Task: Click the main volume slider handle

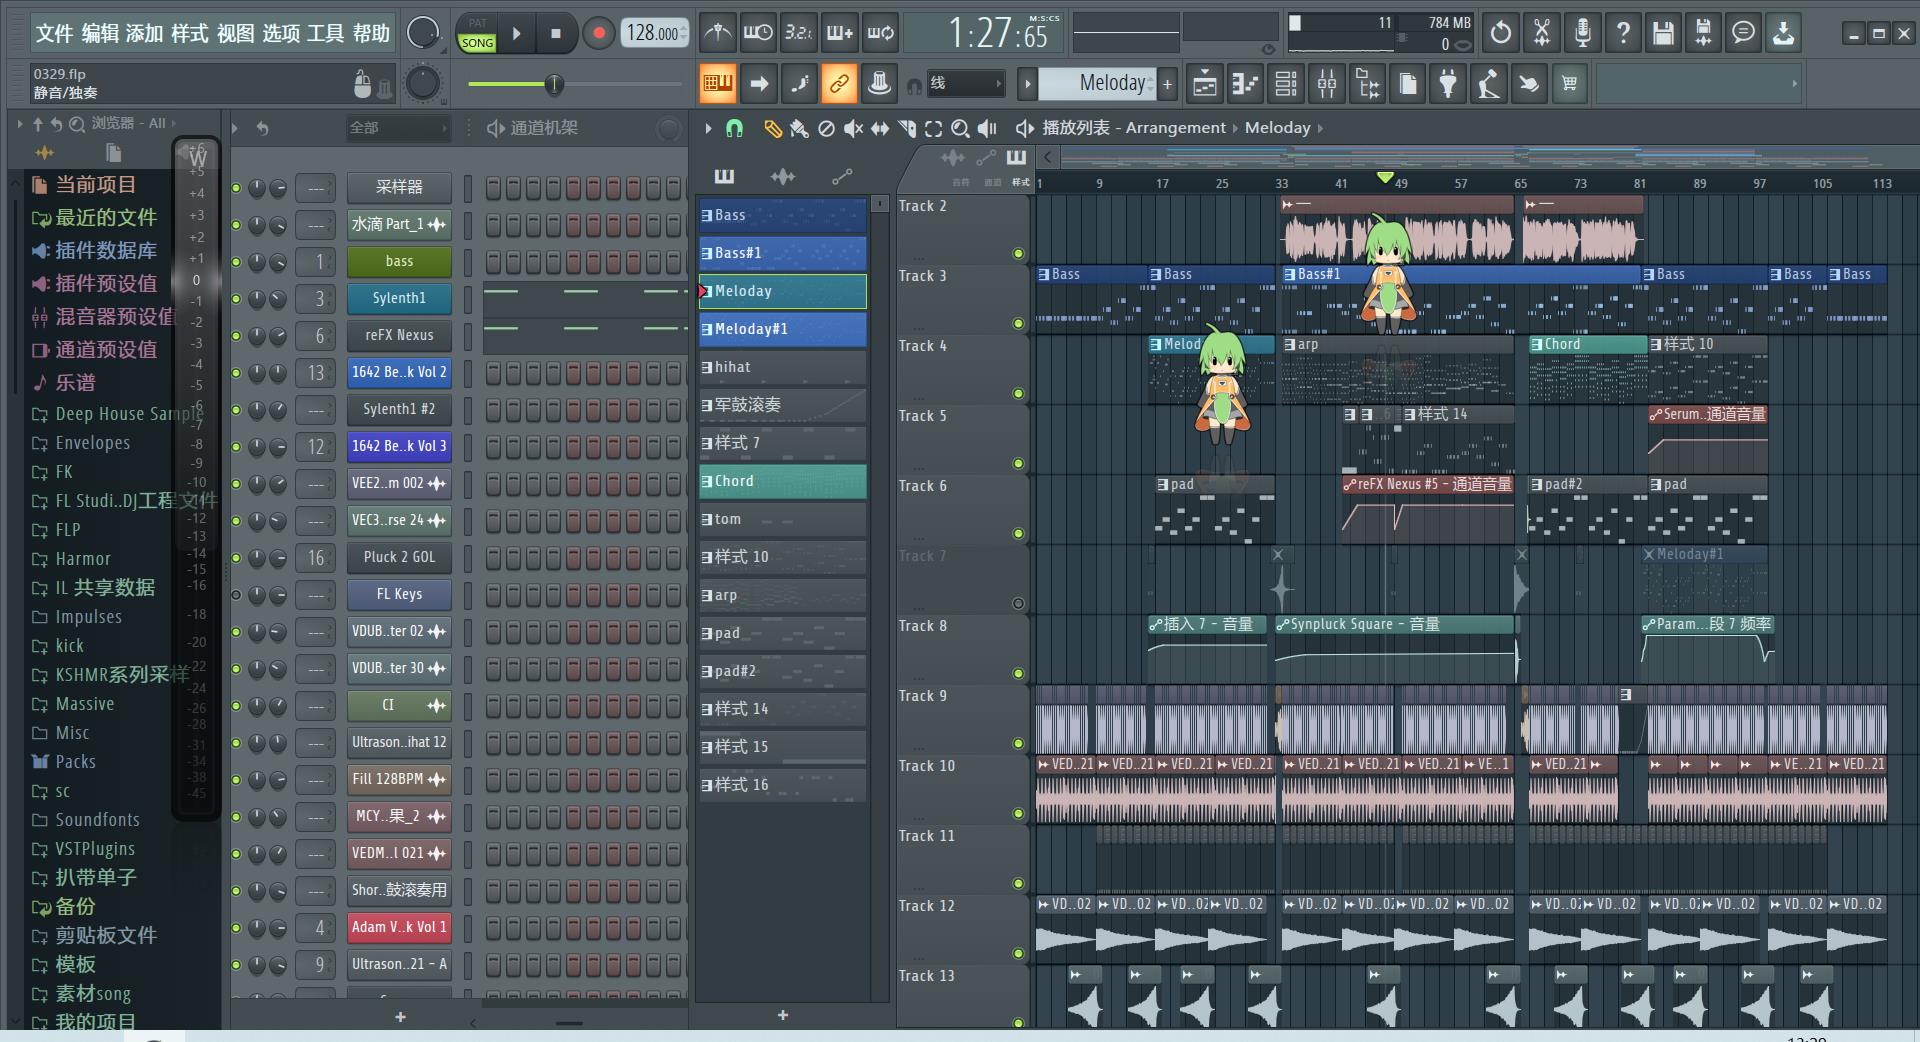Action: (554, 85)
